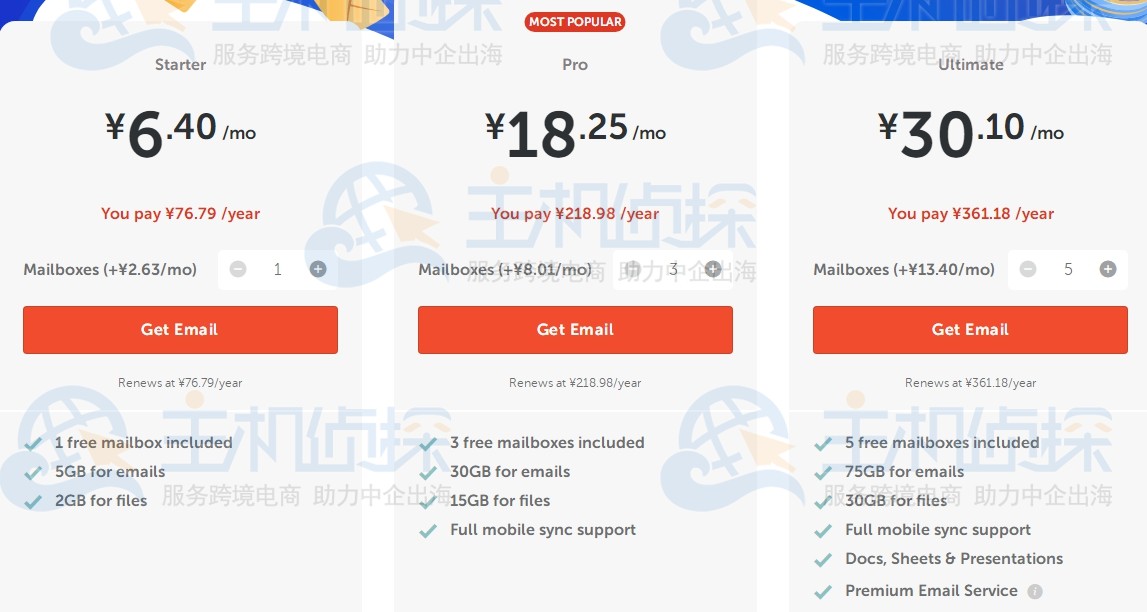The height and width of the screenshot is (612, 1147).
Task: Increase Ultimate plan mailbox count
Action: pyautogui.click(x=1108, y=269)
